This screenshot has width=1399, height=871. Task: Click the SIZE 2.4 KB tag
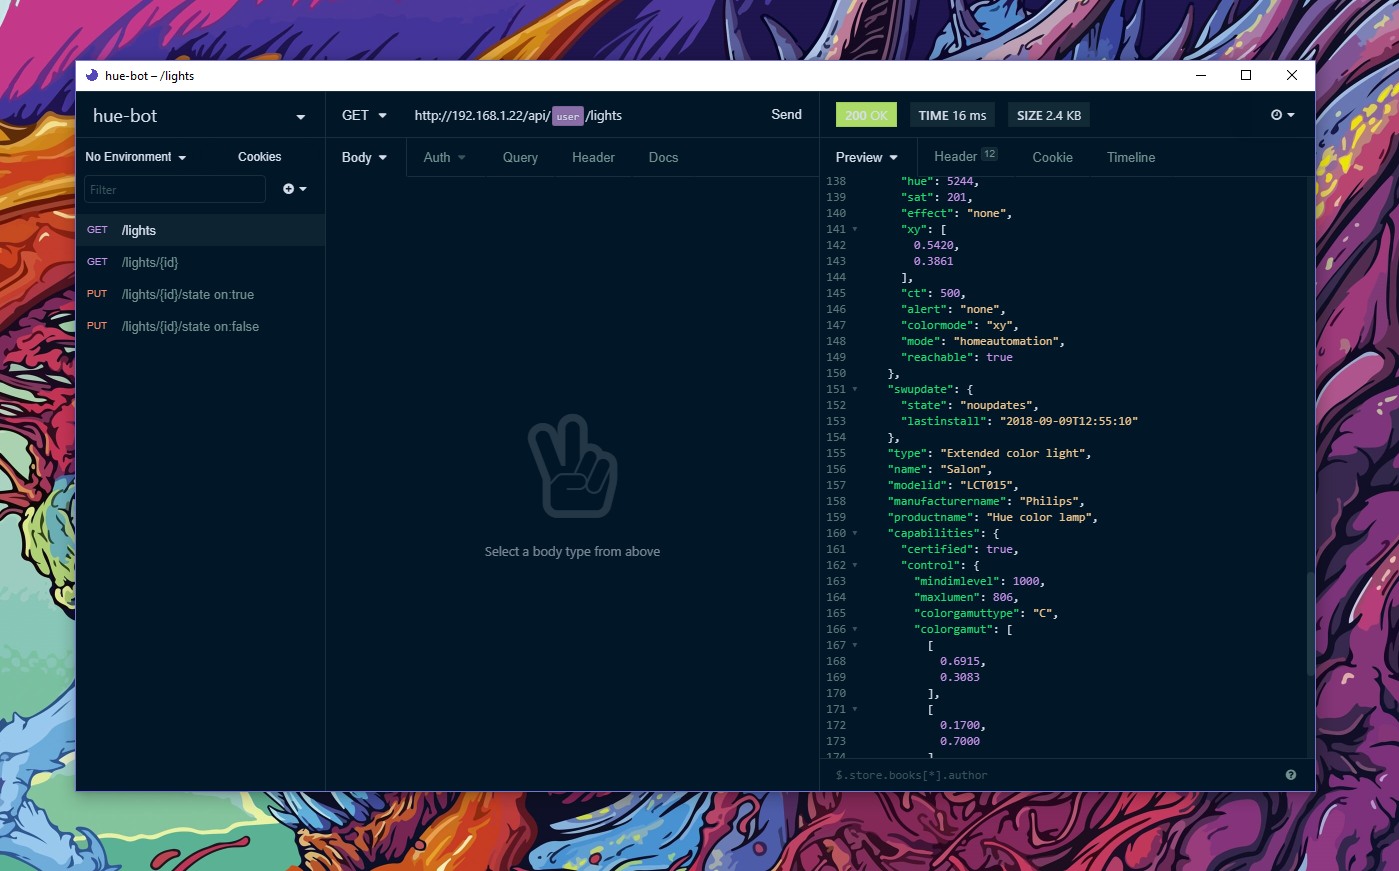1049,115
